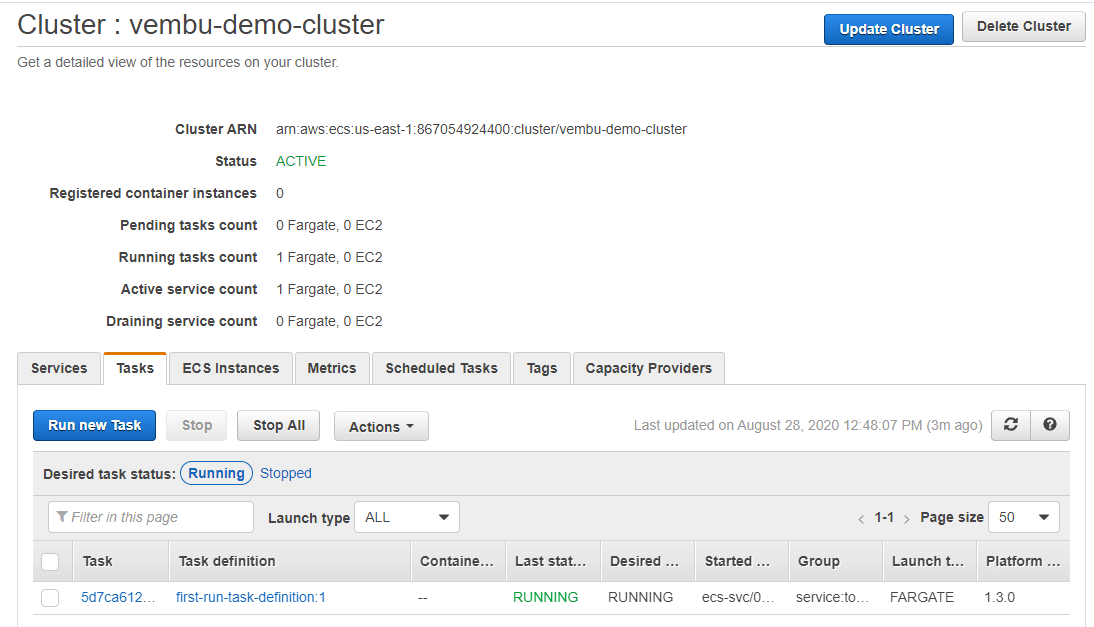Click the Cluster ARN value text

click(481, 129)
